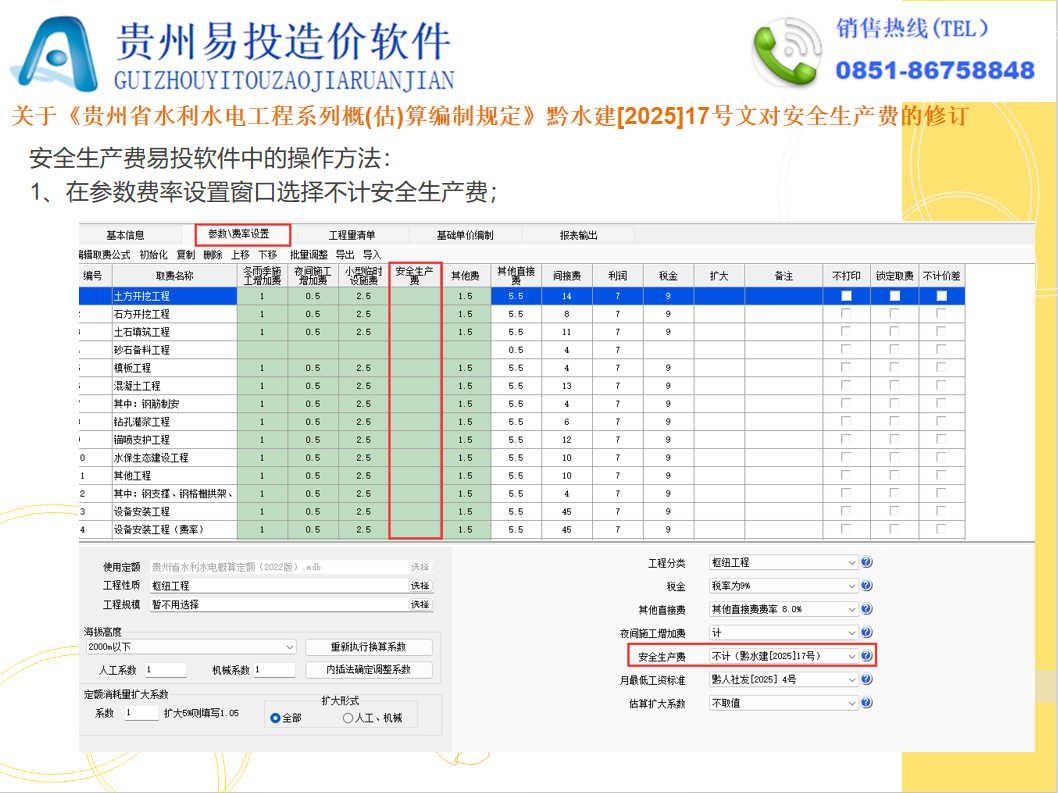Screen dimensions: 1058x793
Task: Expand the 安全生产费 dropdown
Action: [x=851, y=656]
